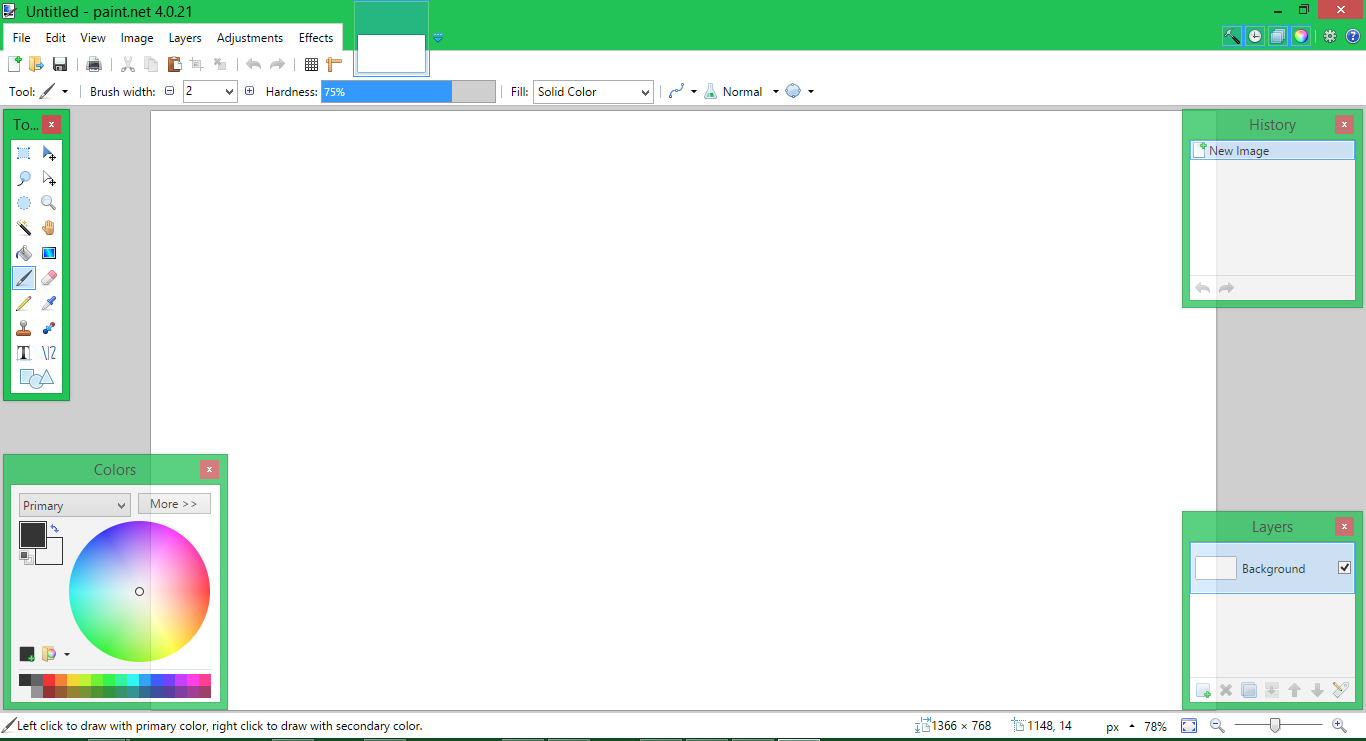1366x741 pixels.
Task: Choose the Gradient tool
Action: [49, 253]
